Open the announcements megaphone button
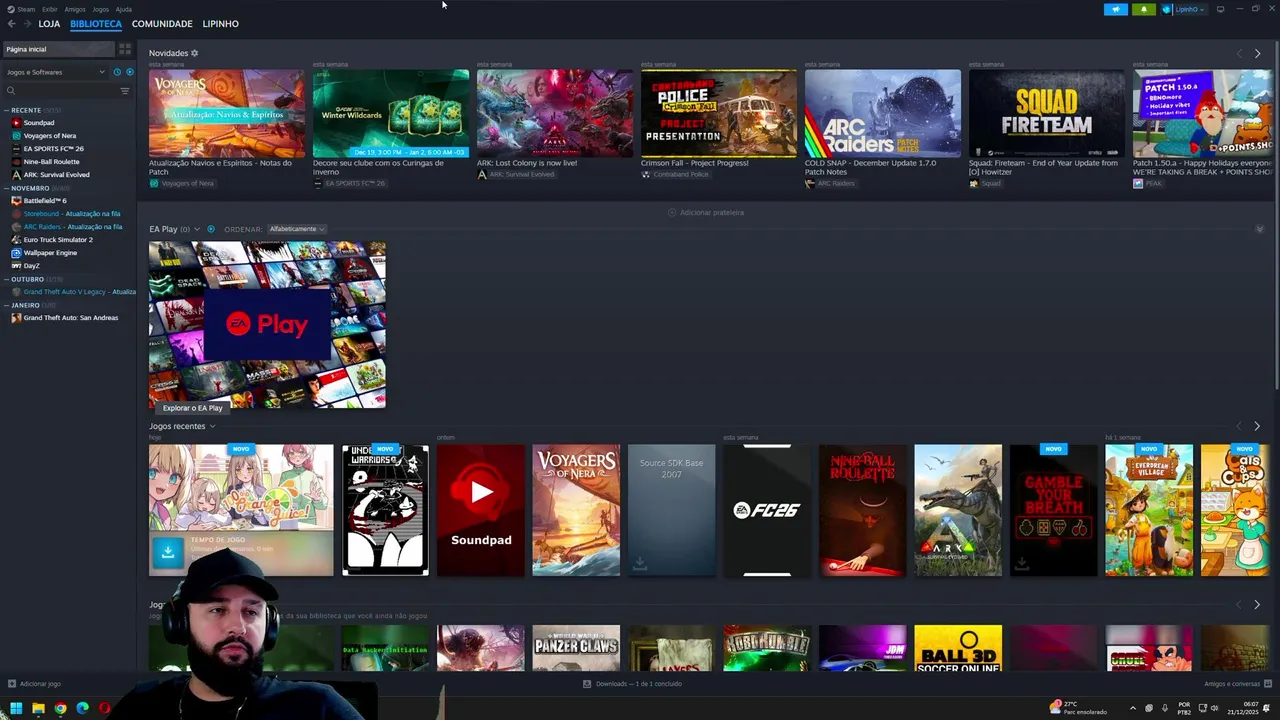The image size is (1280, 720). click(1115, 9)
